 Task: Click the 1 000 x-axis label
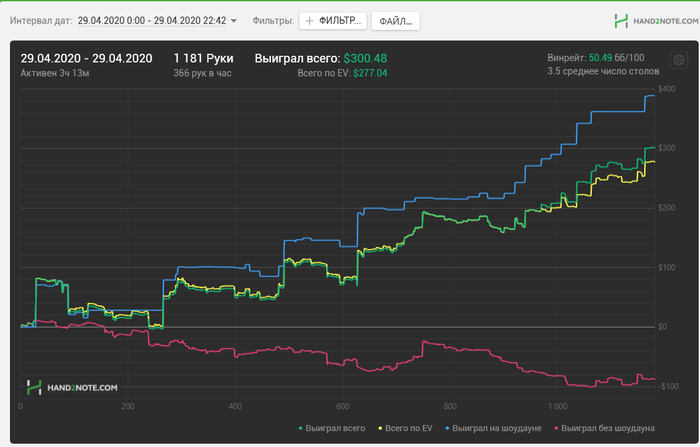point(558,406)
